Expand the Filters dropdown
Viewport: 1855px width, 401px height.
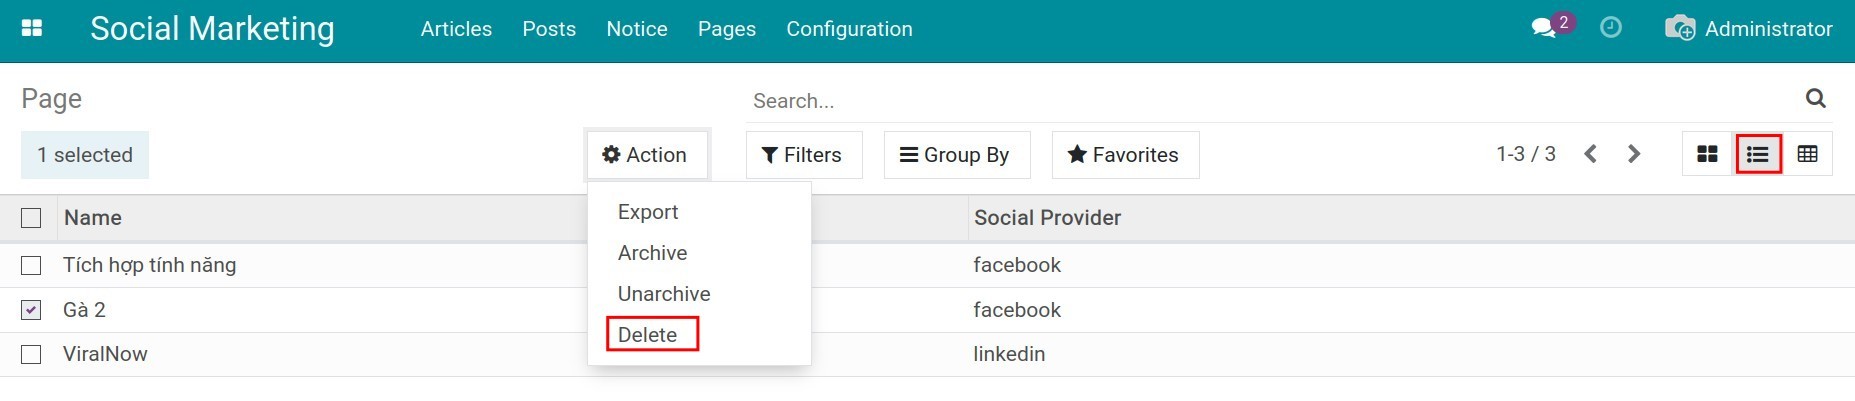803,155
